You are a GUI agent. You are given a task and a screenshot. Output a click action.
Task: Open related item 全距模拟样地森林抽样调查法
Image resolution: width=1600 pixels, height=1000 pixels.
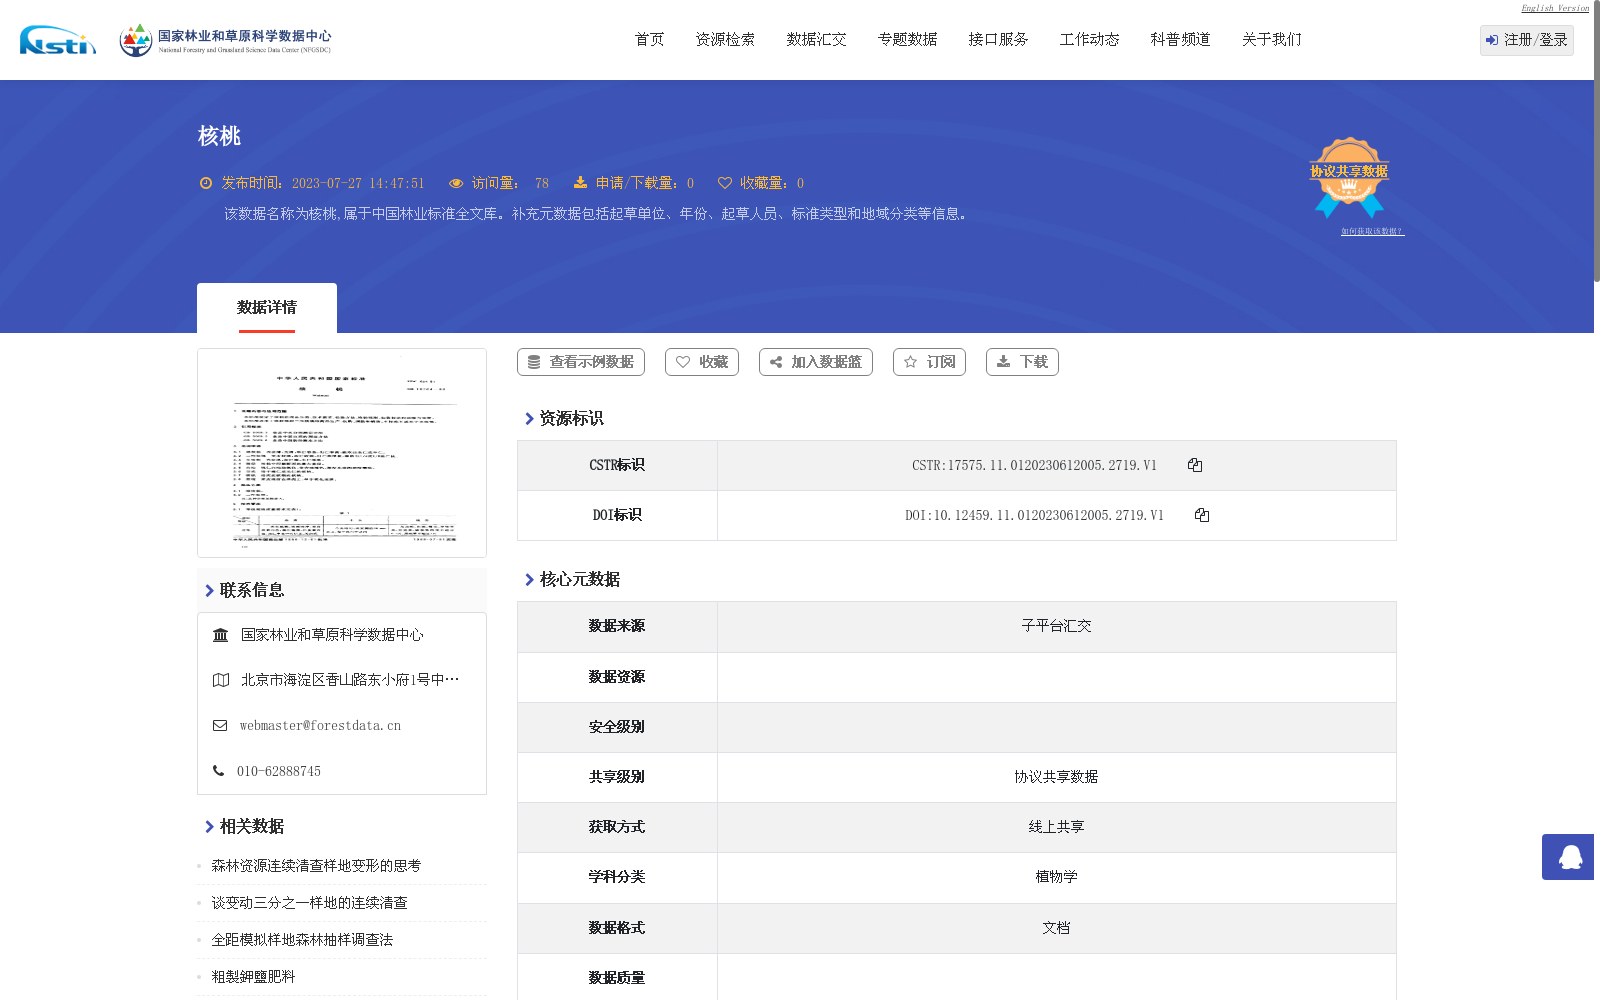point(302,940)
